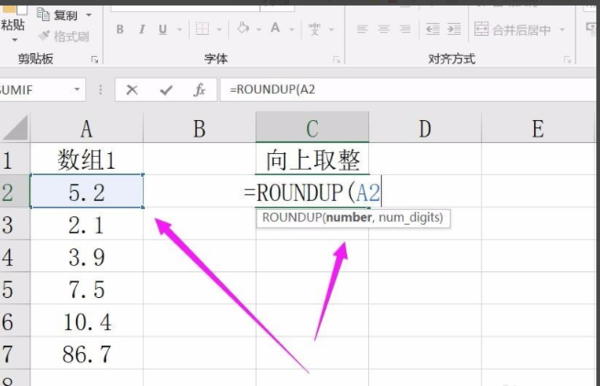Apply the Font Color A
The width and height of the screenshot is (600, 386).
(x=275, y=28)
